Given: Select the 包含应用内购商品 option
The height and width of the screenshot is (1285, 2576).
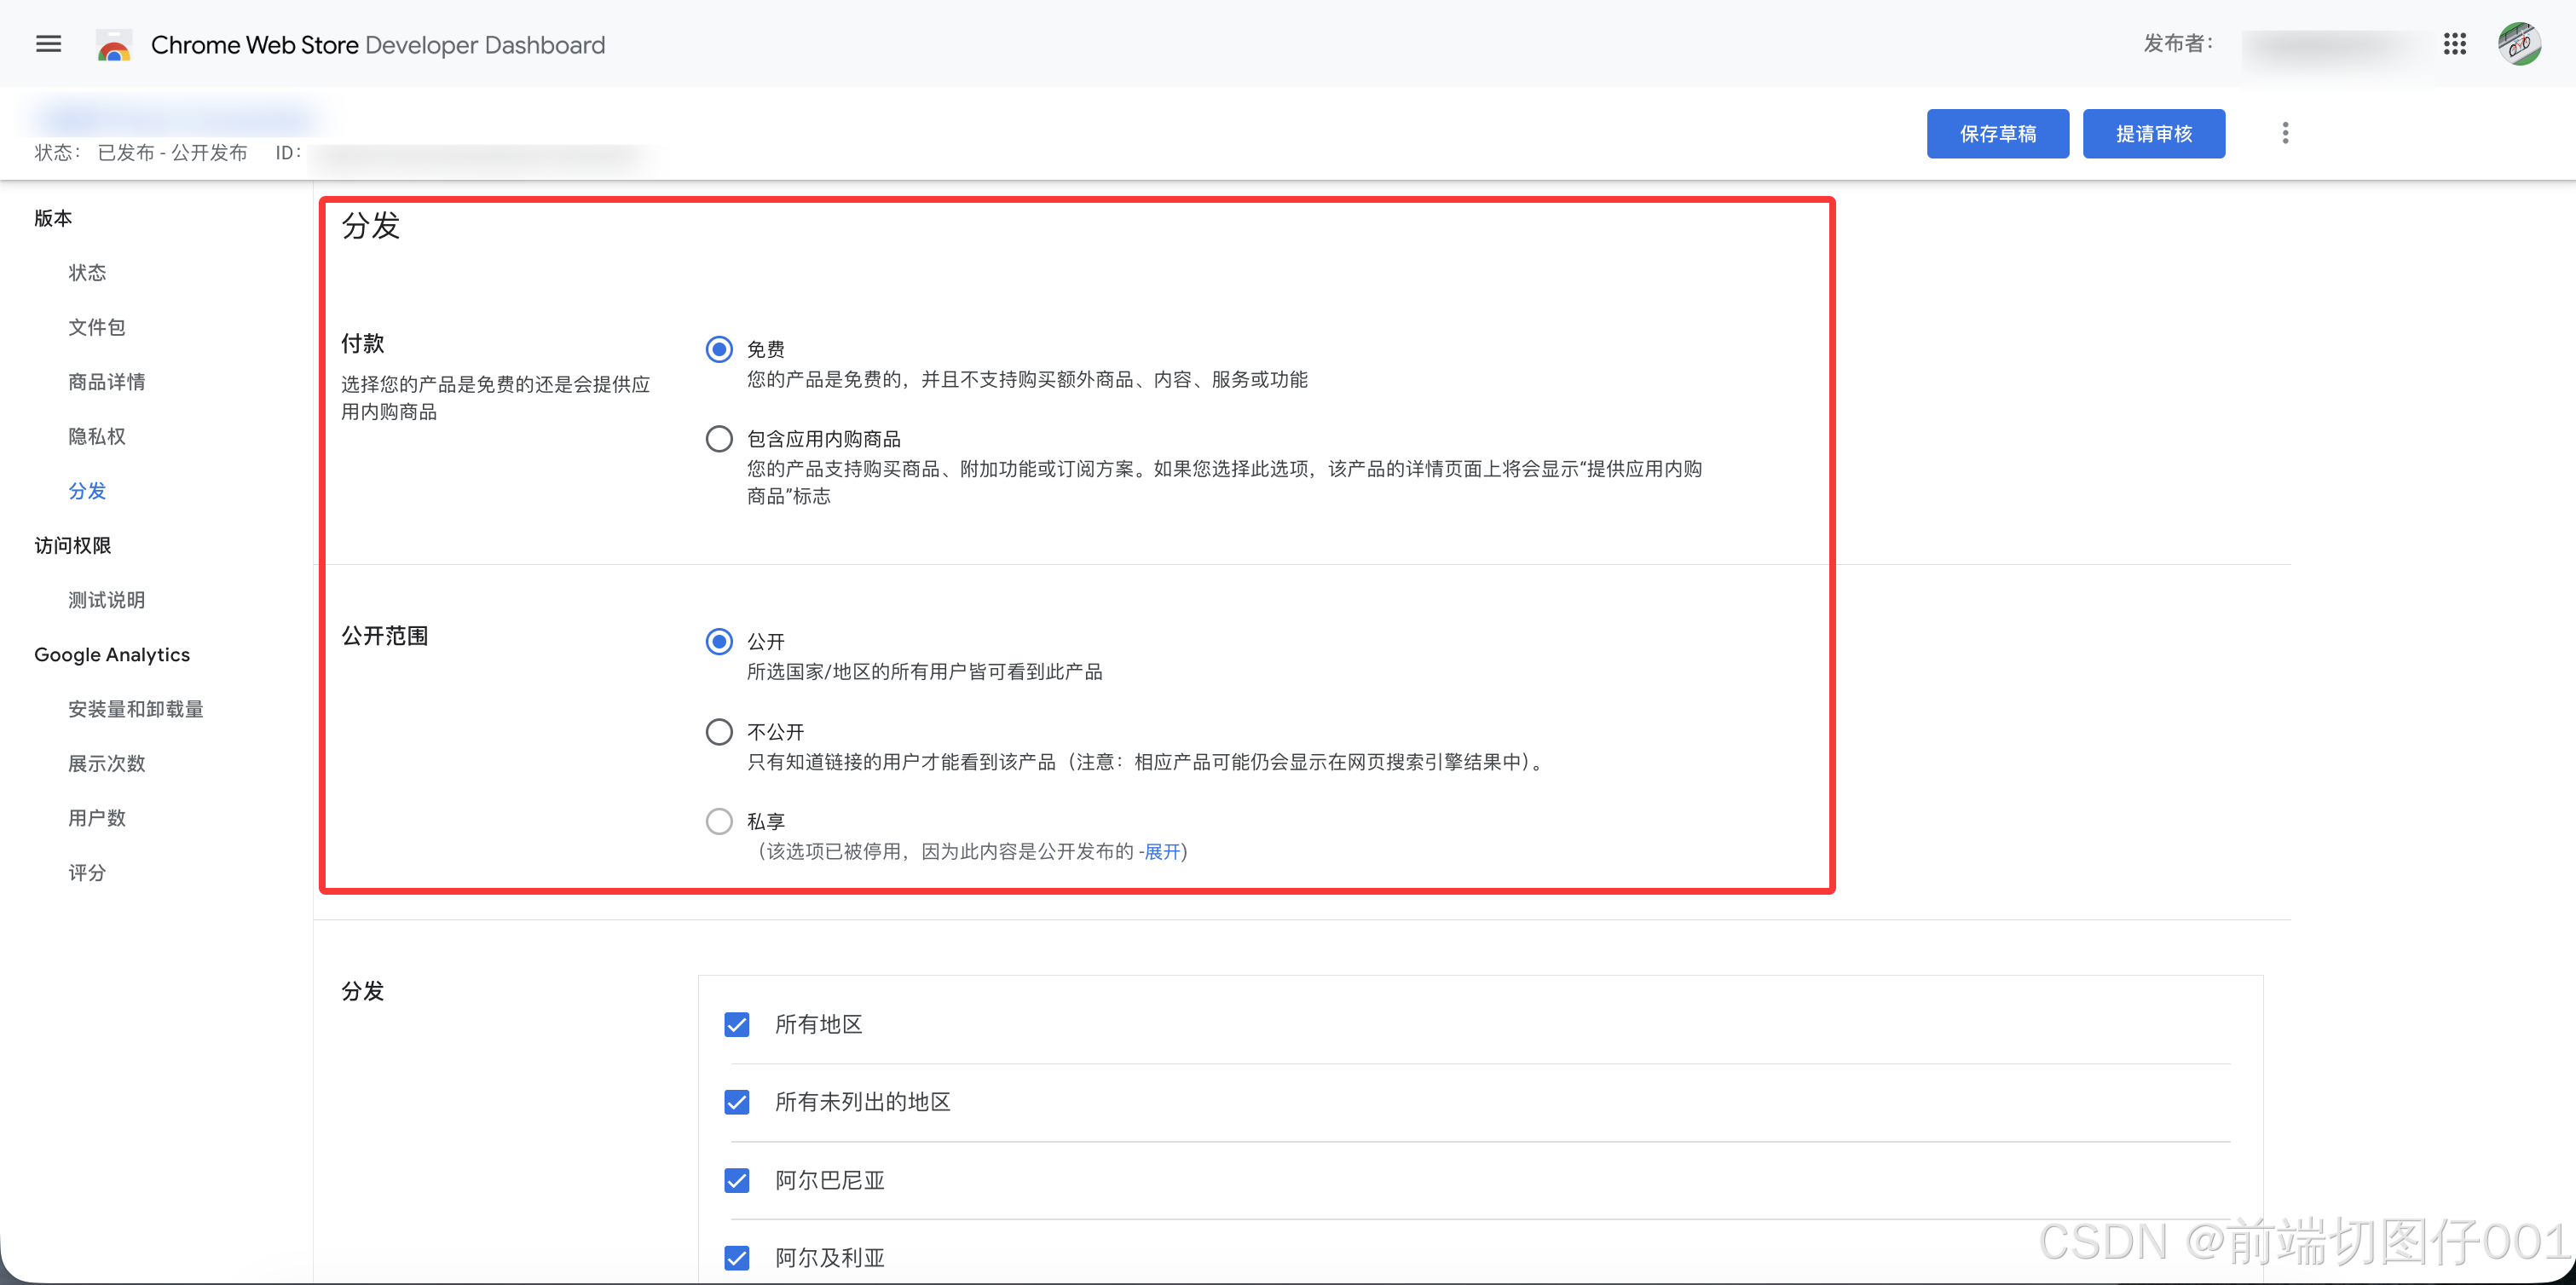Looking at the screenshot, I should pyautogui.click(x=718, y=439).
